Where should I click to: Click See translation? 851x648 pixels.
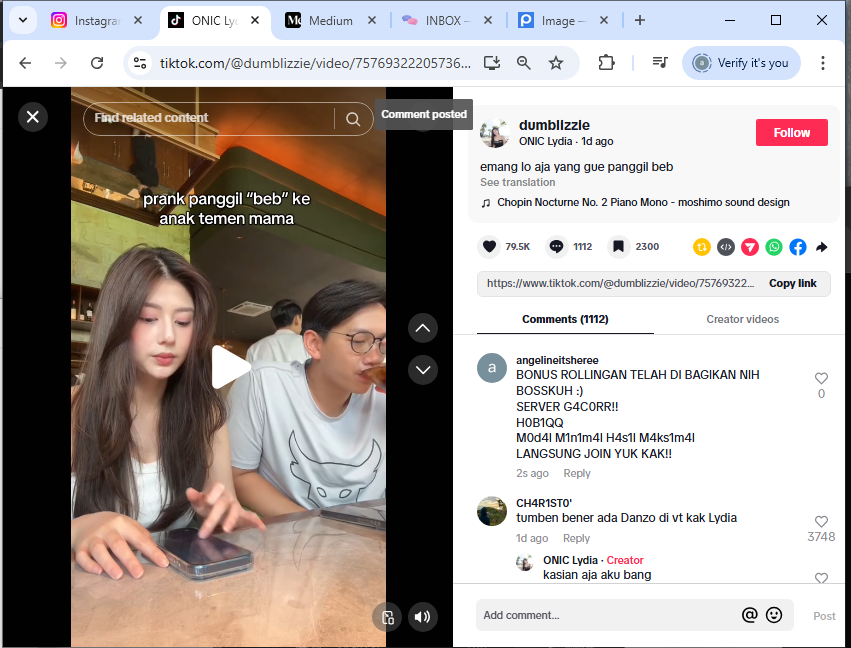517,182
